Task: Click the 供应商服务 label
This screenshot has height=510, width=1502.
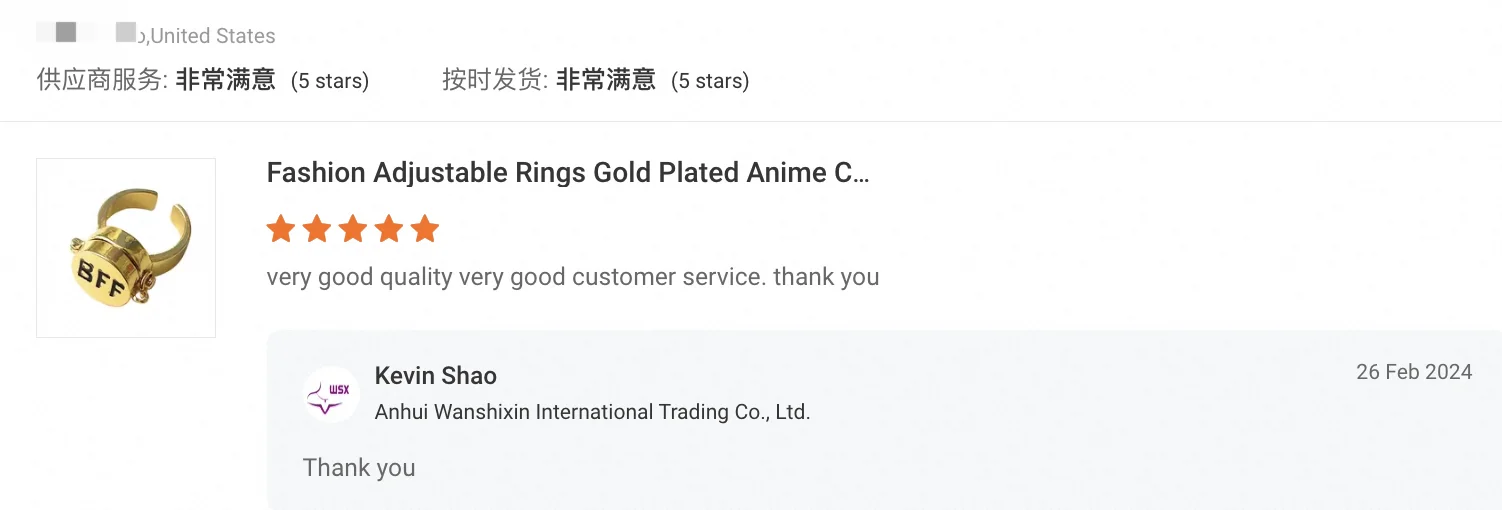Action: (102, 80)
